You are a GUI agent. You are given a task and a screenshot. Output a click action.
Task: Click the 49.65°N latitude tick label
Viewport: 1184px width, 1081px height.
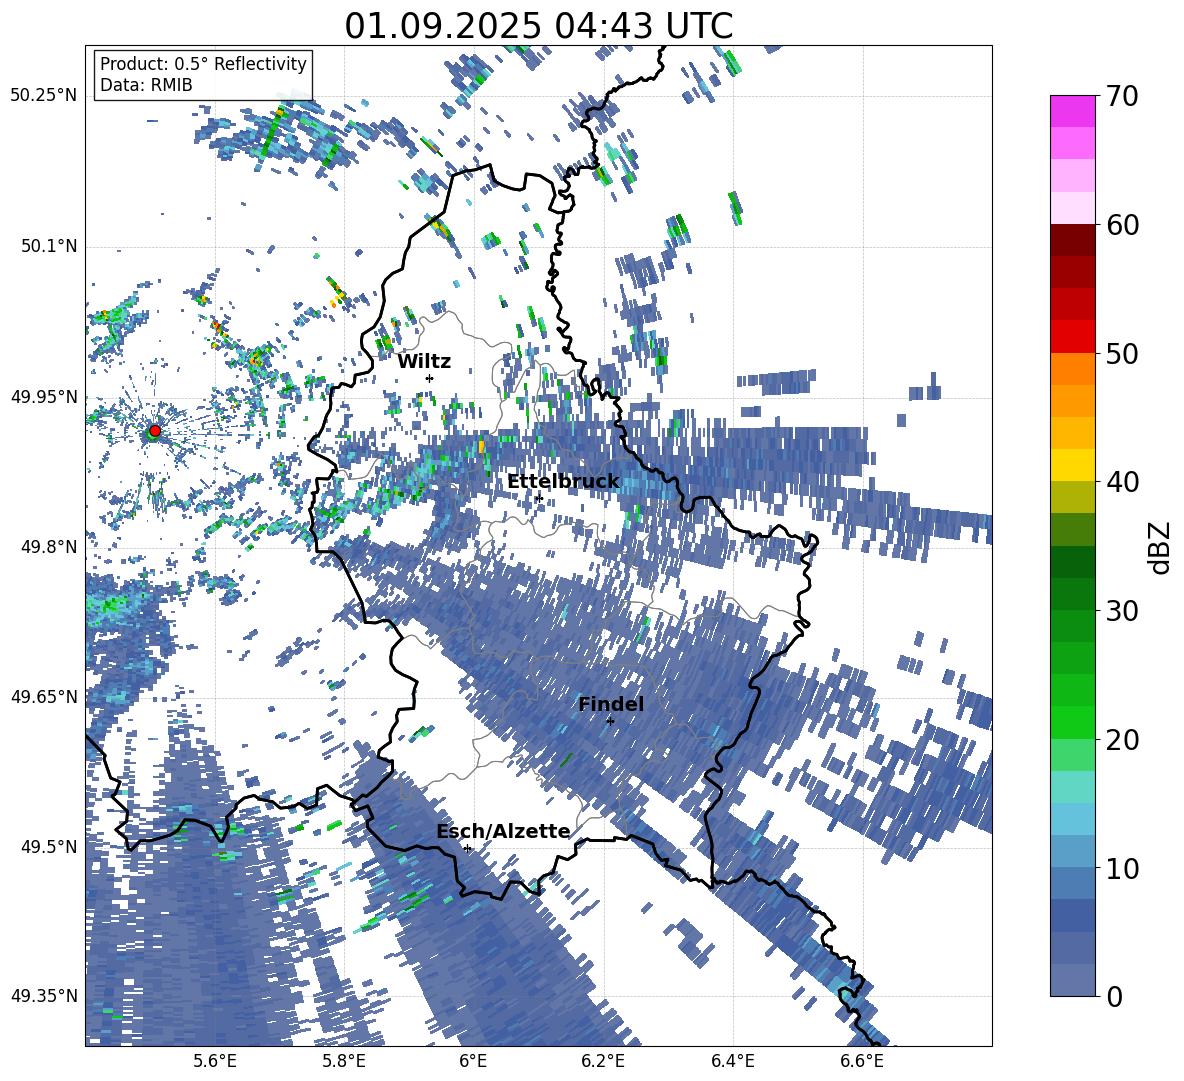[x=44, y=696]
